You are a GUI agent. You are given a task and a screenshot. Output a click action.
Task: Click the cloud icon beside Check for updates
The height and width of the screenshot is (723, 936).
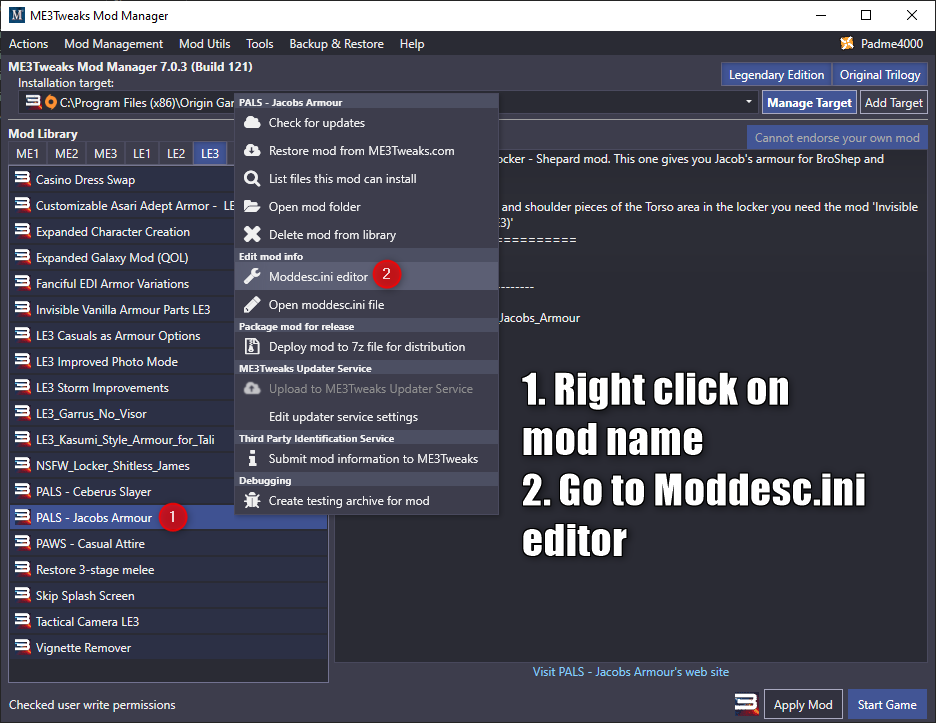[x=253, y=122]
